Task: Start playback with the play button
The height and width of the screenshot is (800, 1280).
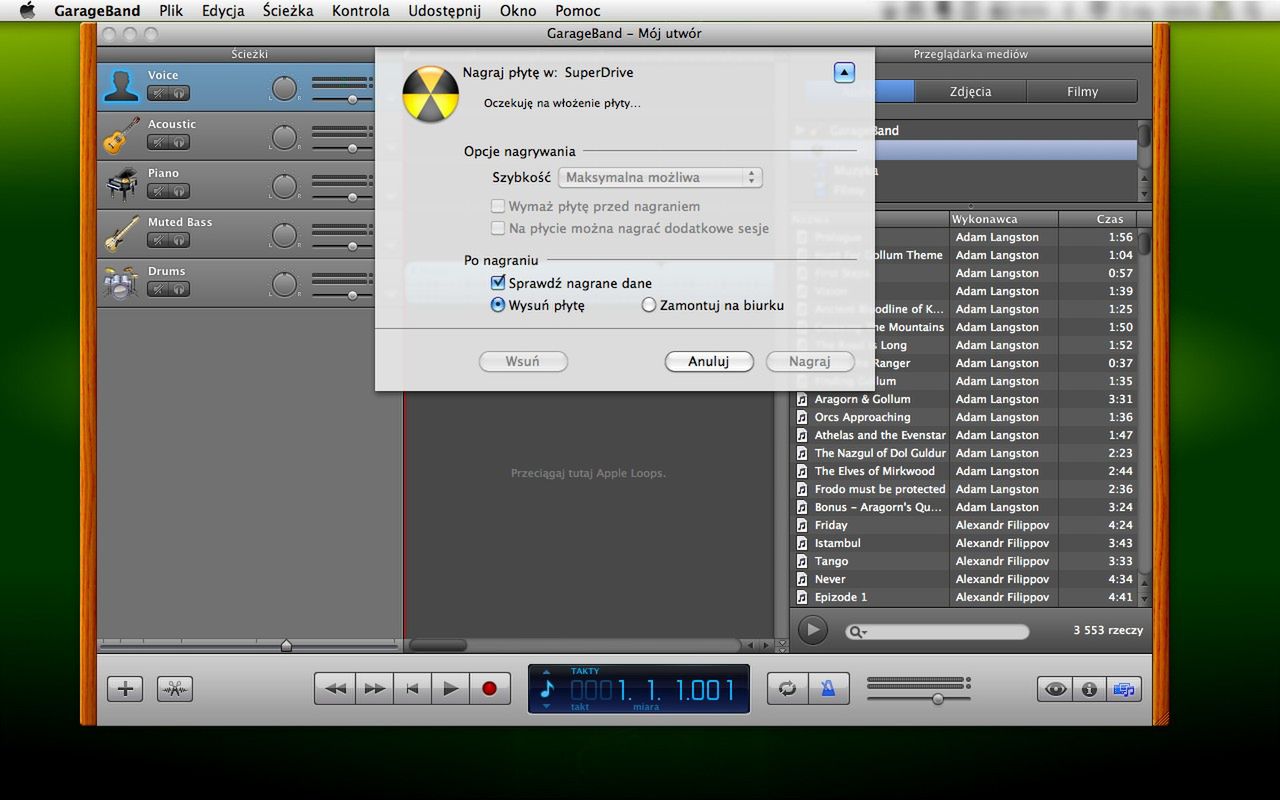Action: 450,688
